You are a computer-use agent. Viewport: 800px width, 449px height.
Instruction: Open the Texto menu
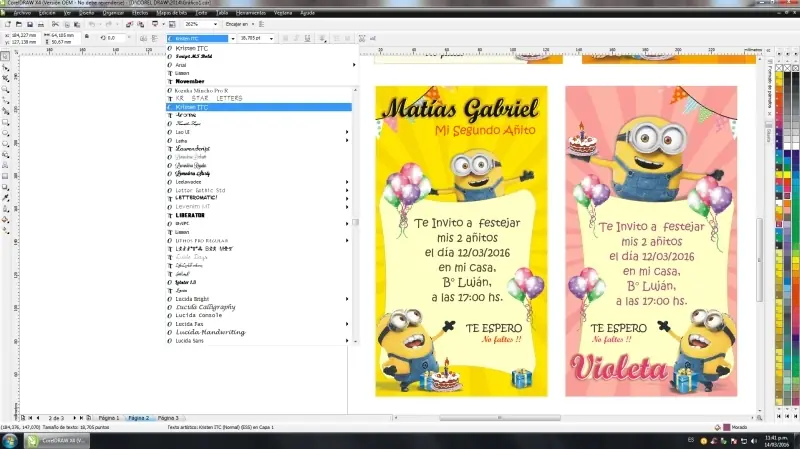click(x=202, y=13)
